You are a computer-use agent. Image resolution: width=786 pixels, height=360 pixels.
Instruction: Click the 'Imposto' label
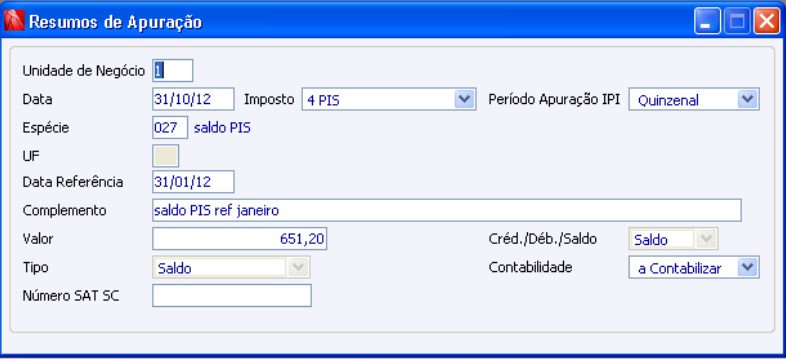[269, 99]
